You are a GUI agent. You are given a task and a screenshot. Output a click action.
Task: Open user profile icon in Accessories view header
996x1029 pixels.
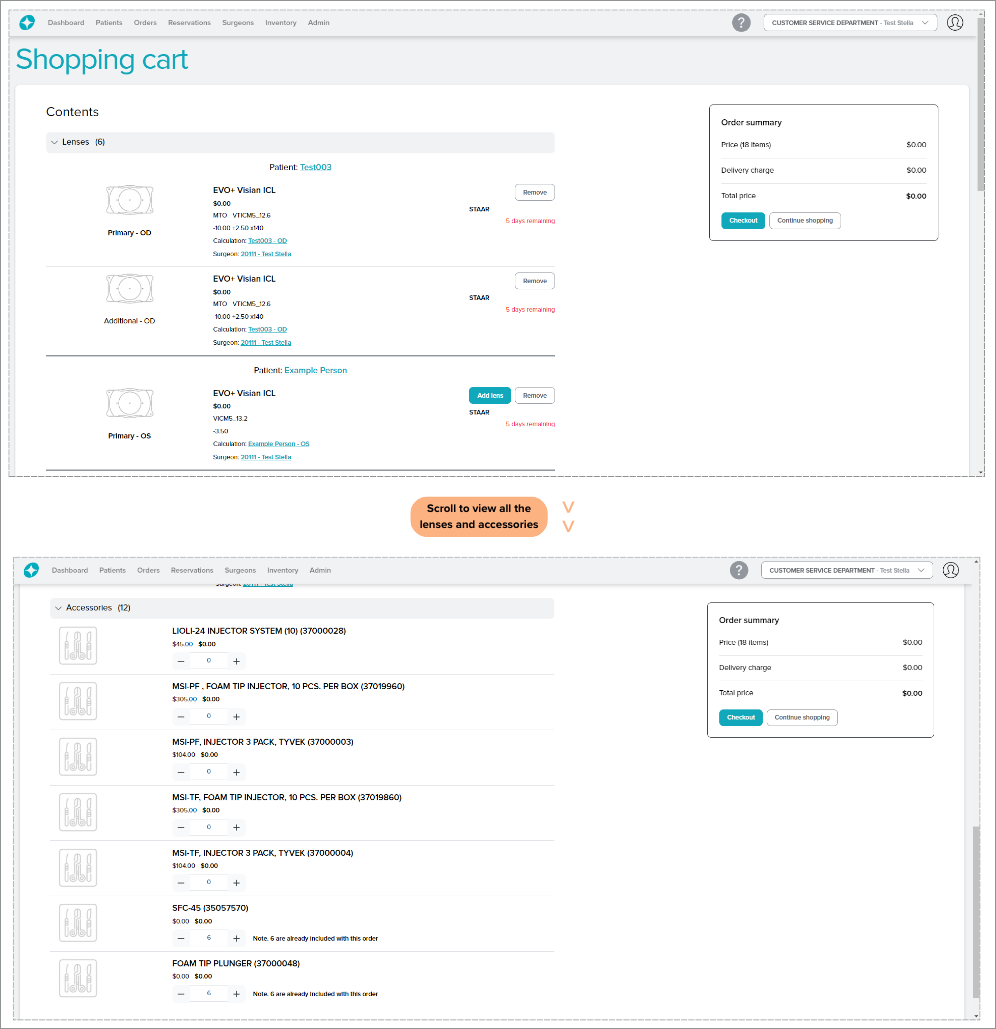coord(950,570)
